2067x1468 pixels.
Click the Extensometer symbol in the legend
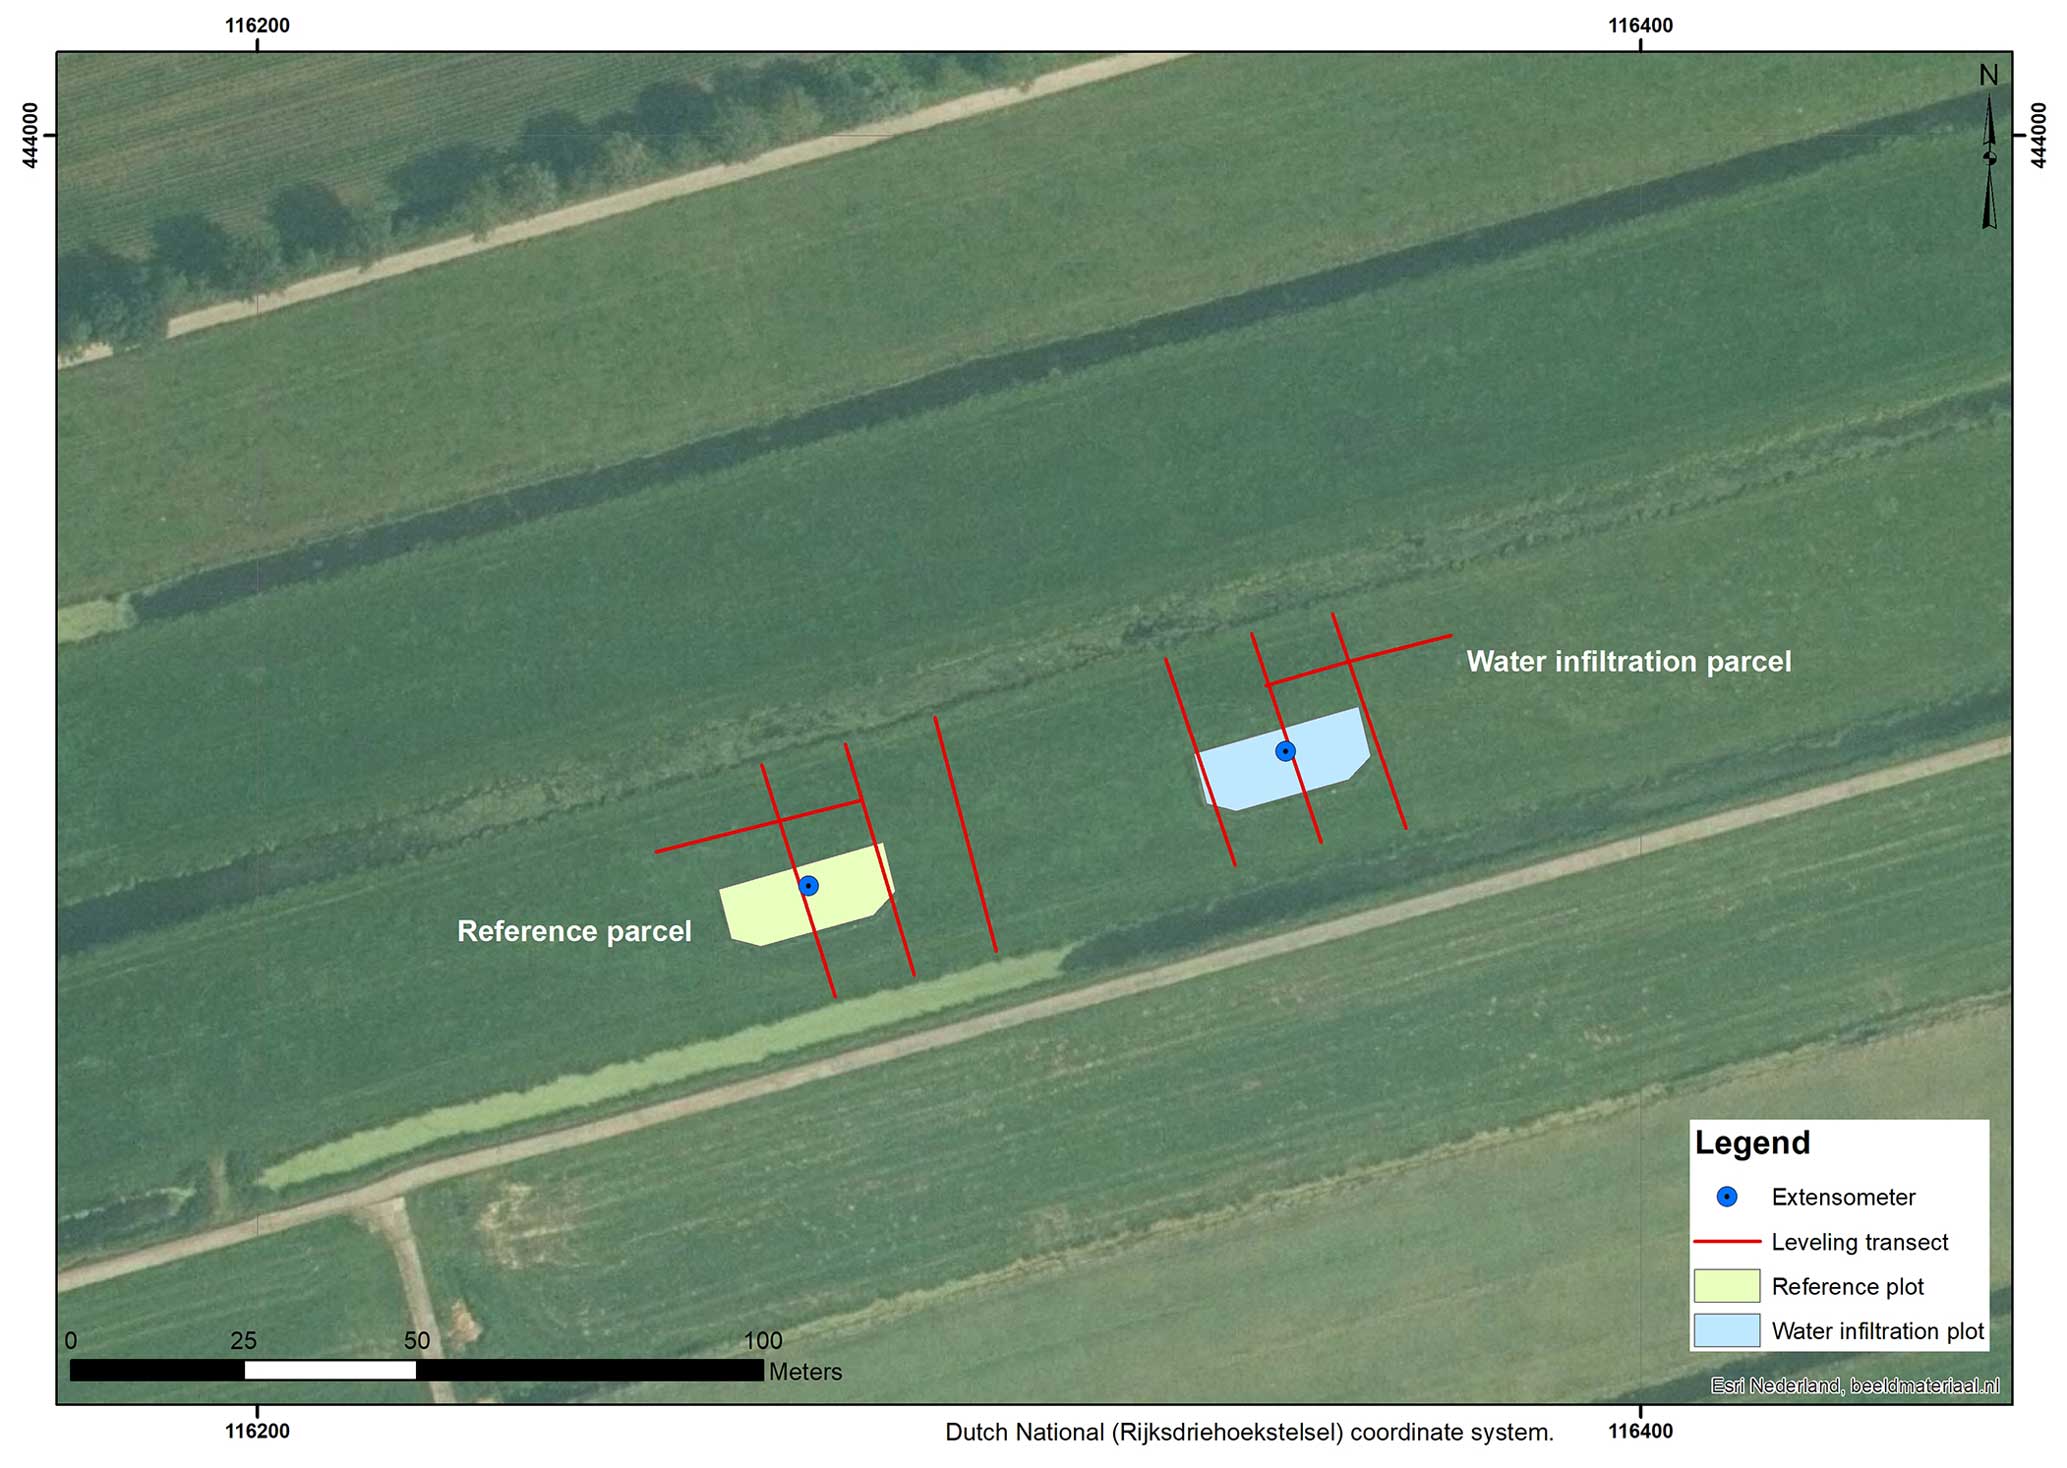(1726, 1197)
